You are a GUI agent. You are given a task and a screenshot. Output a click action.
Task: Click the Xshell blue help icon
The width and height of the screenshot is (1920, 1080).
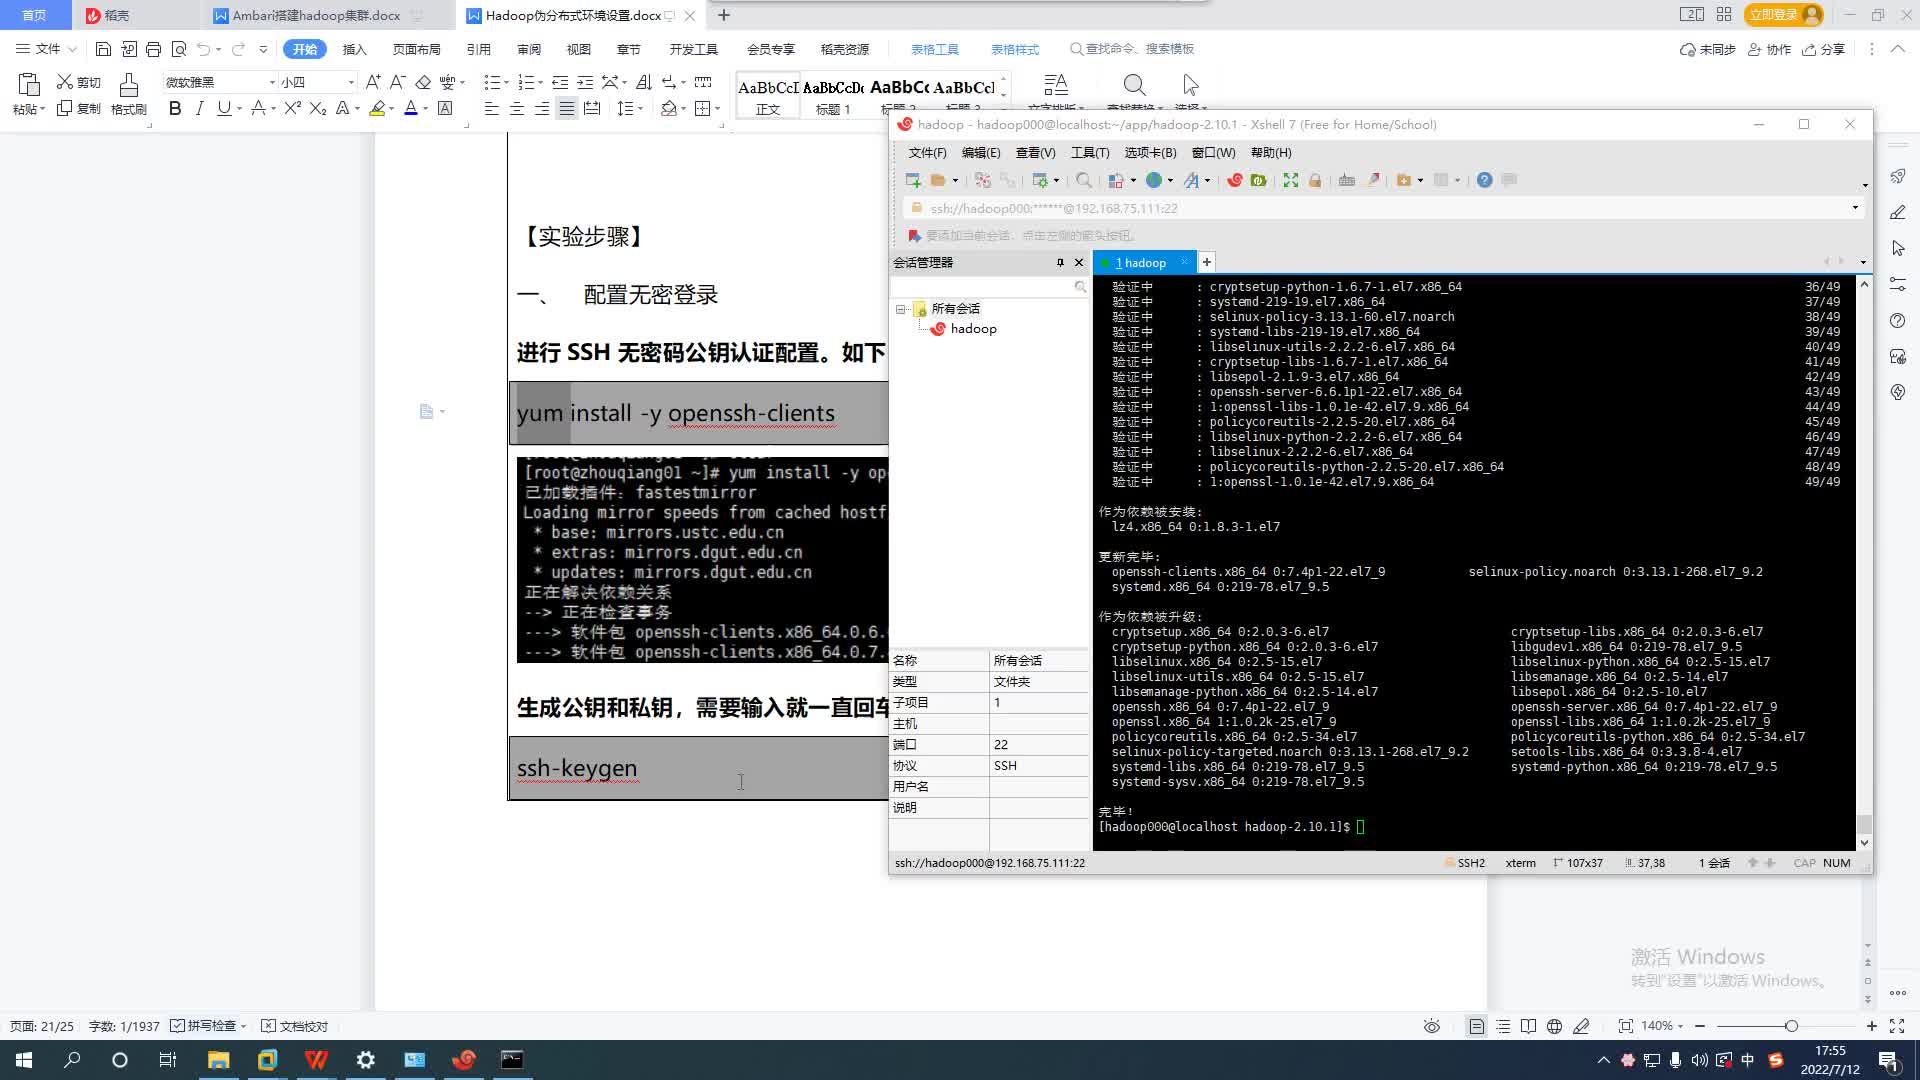1484,180
